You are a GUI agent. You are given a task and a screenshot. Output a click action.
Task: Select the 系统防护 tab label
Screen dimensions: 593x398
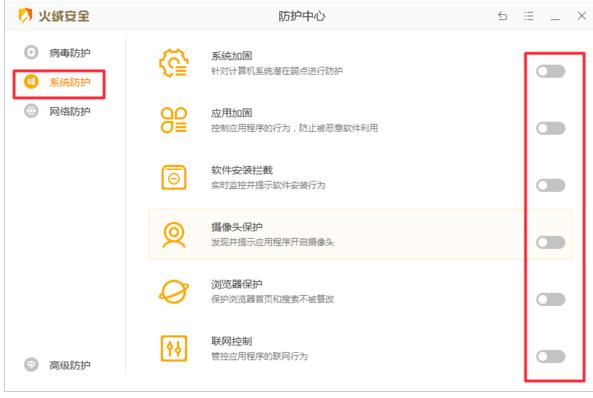tap(70, 82)
